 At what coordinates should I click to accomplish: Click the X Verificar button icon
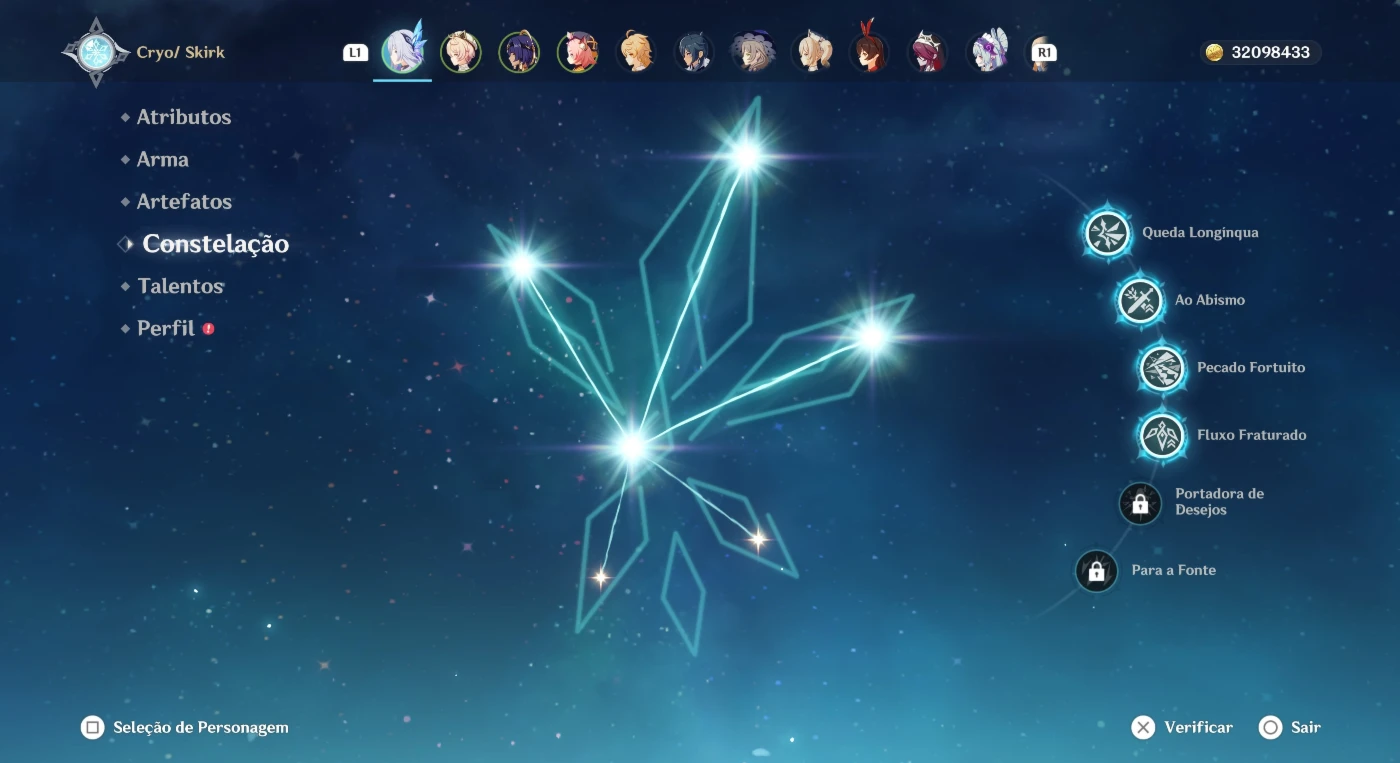tap(1143, 727)
